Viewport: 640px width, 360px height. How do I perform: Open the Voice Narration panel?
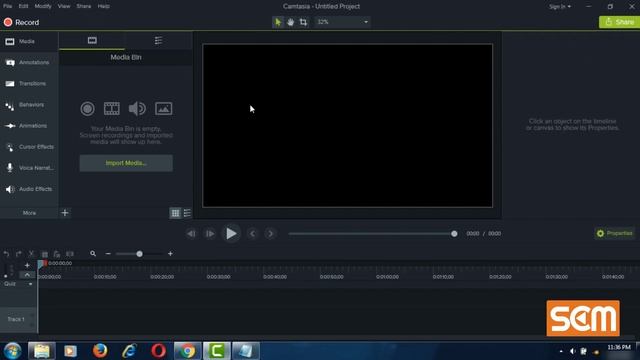(29, 168)
